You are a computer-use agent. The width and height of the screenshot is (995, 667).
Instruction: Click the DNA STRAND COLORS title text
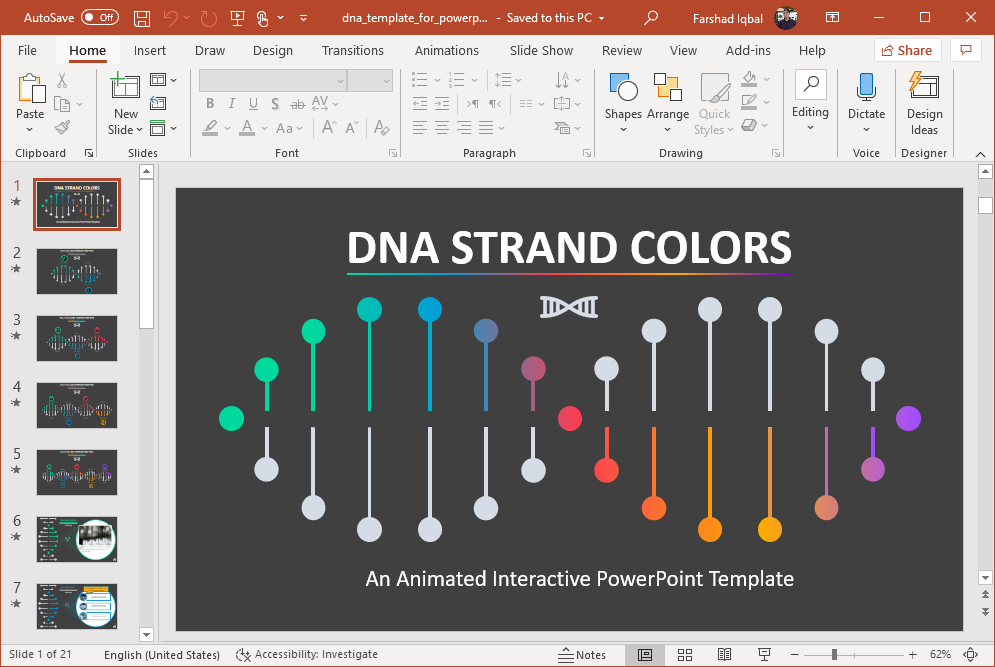[x=569, y=247]
